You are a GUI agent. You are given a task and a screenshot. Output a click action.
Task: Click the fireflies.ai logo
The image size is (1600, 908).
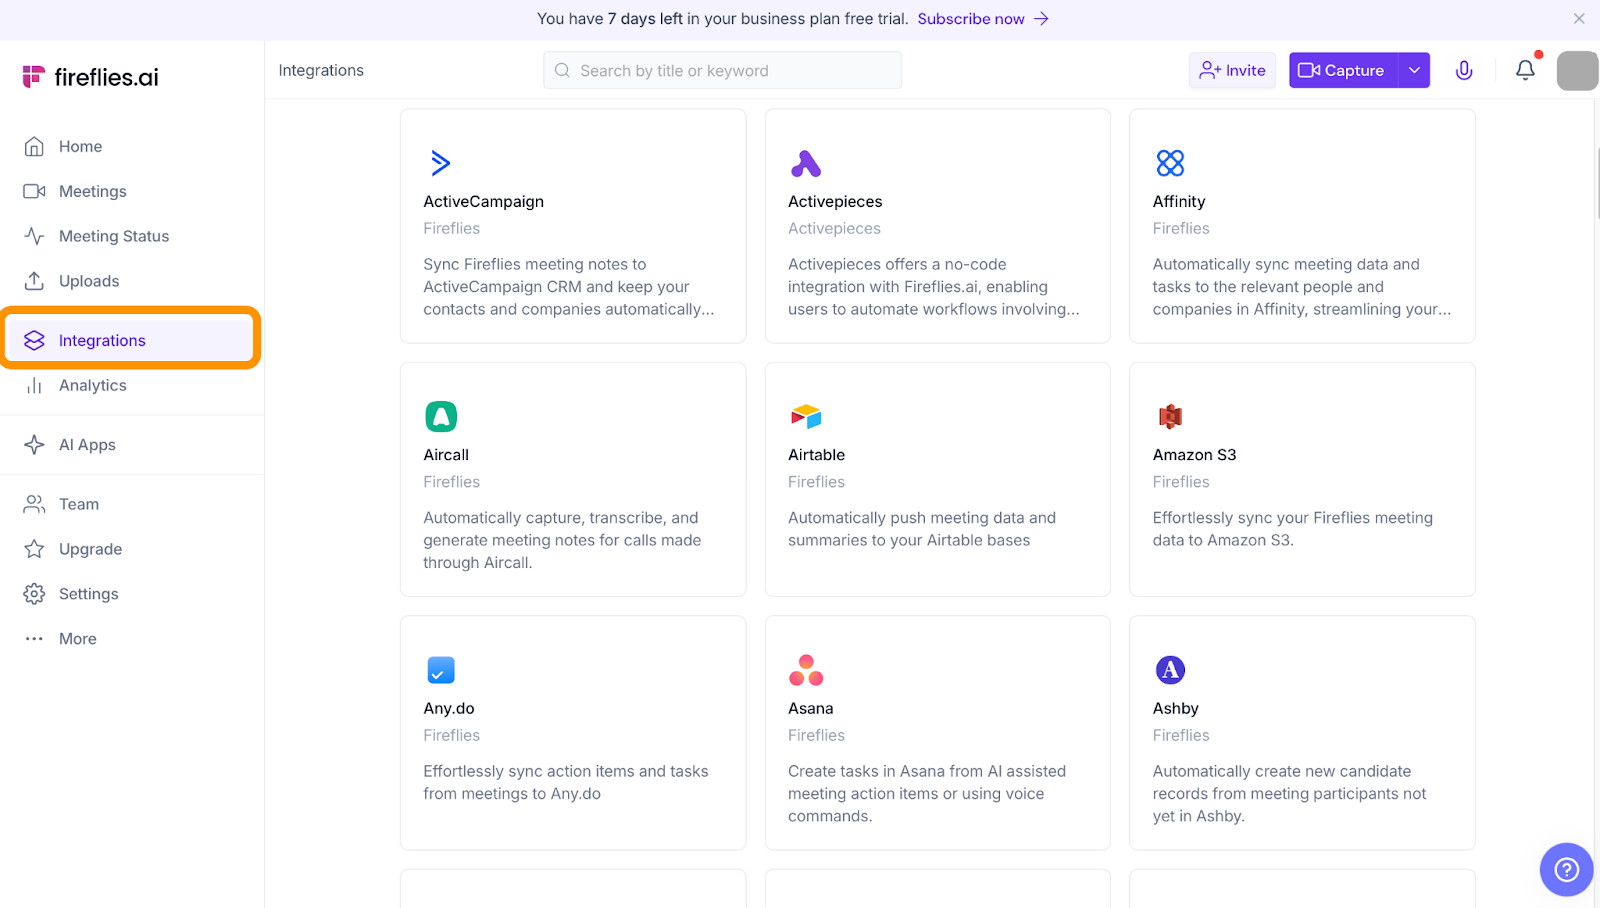91,77
